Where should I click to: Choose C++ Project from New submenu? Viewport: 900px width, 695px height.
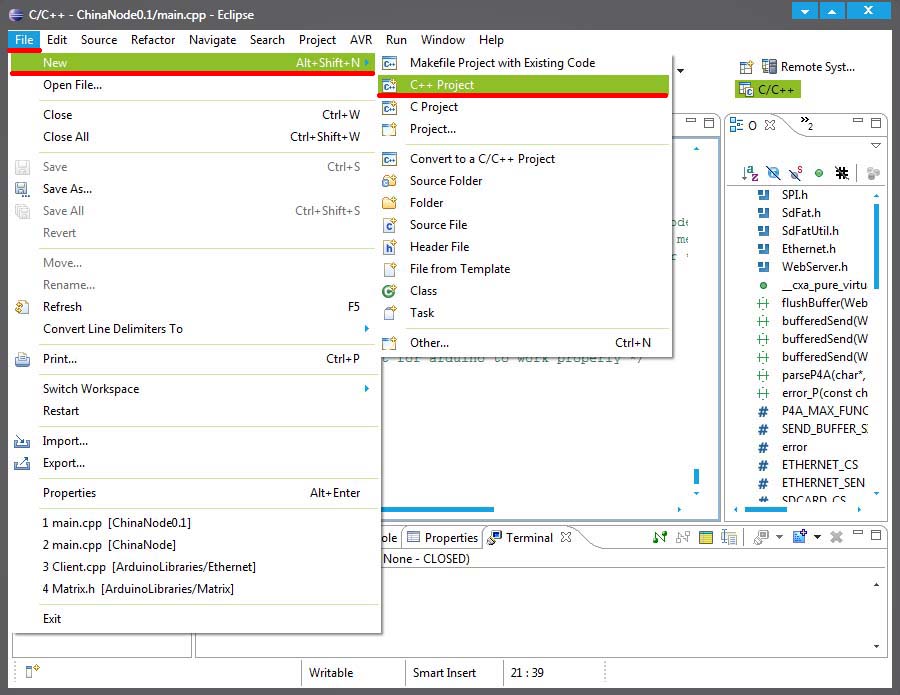pos(523,85)
